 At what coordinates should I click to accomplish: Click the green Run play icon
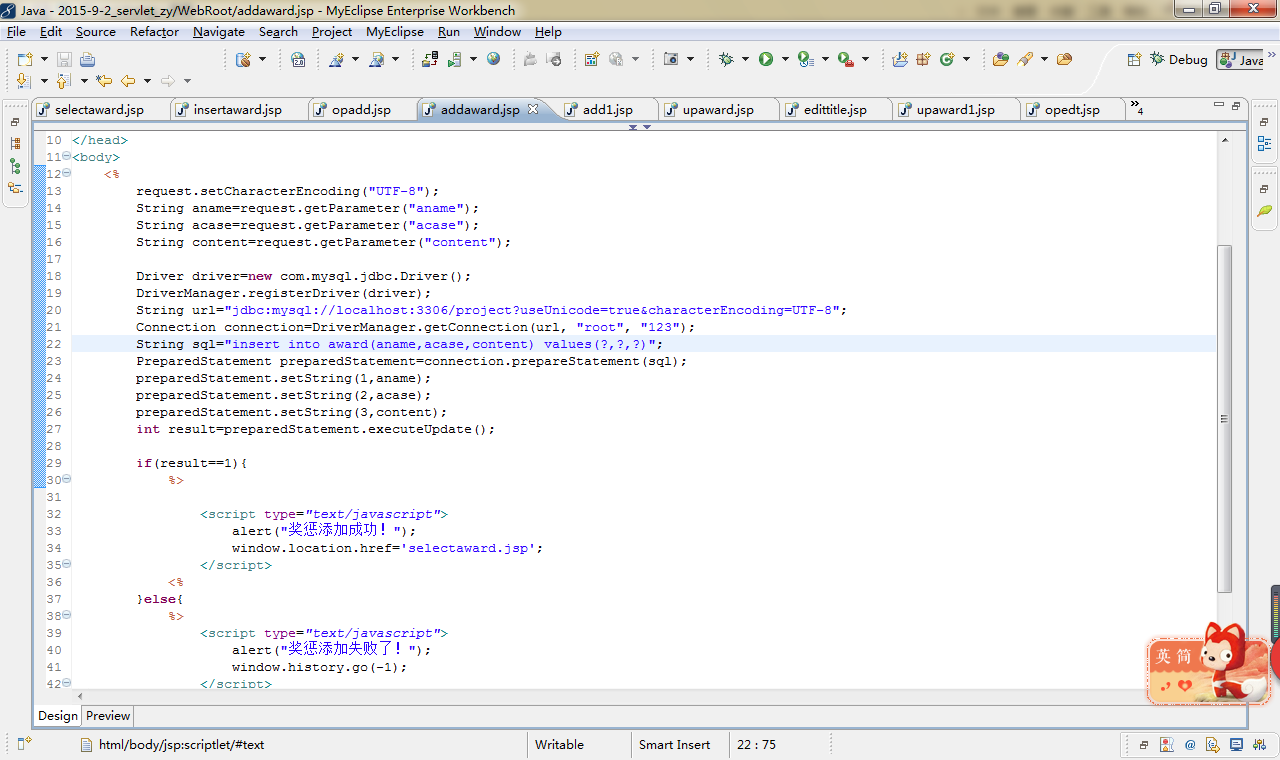coord(766,59)
